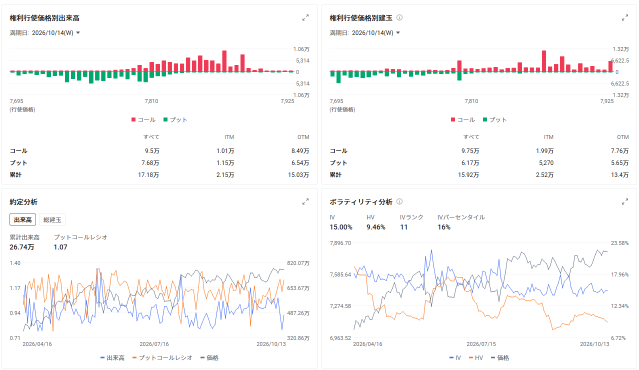This screenshot has width=639, height=370.
Task: Toggle プットコールレシオ series in 約定分析 legend
Action: click(162, 358)
